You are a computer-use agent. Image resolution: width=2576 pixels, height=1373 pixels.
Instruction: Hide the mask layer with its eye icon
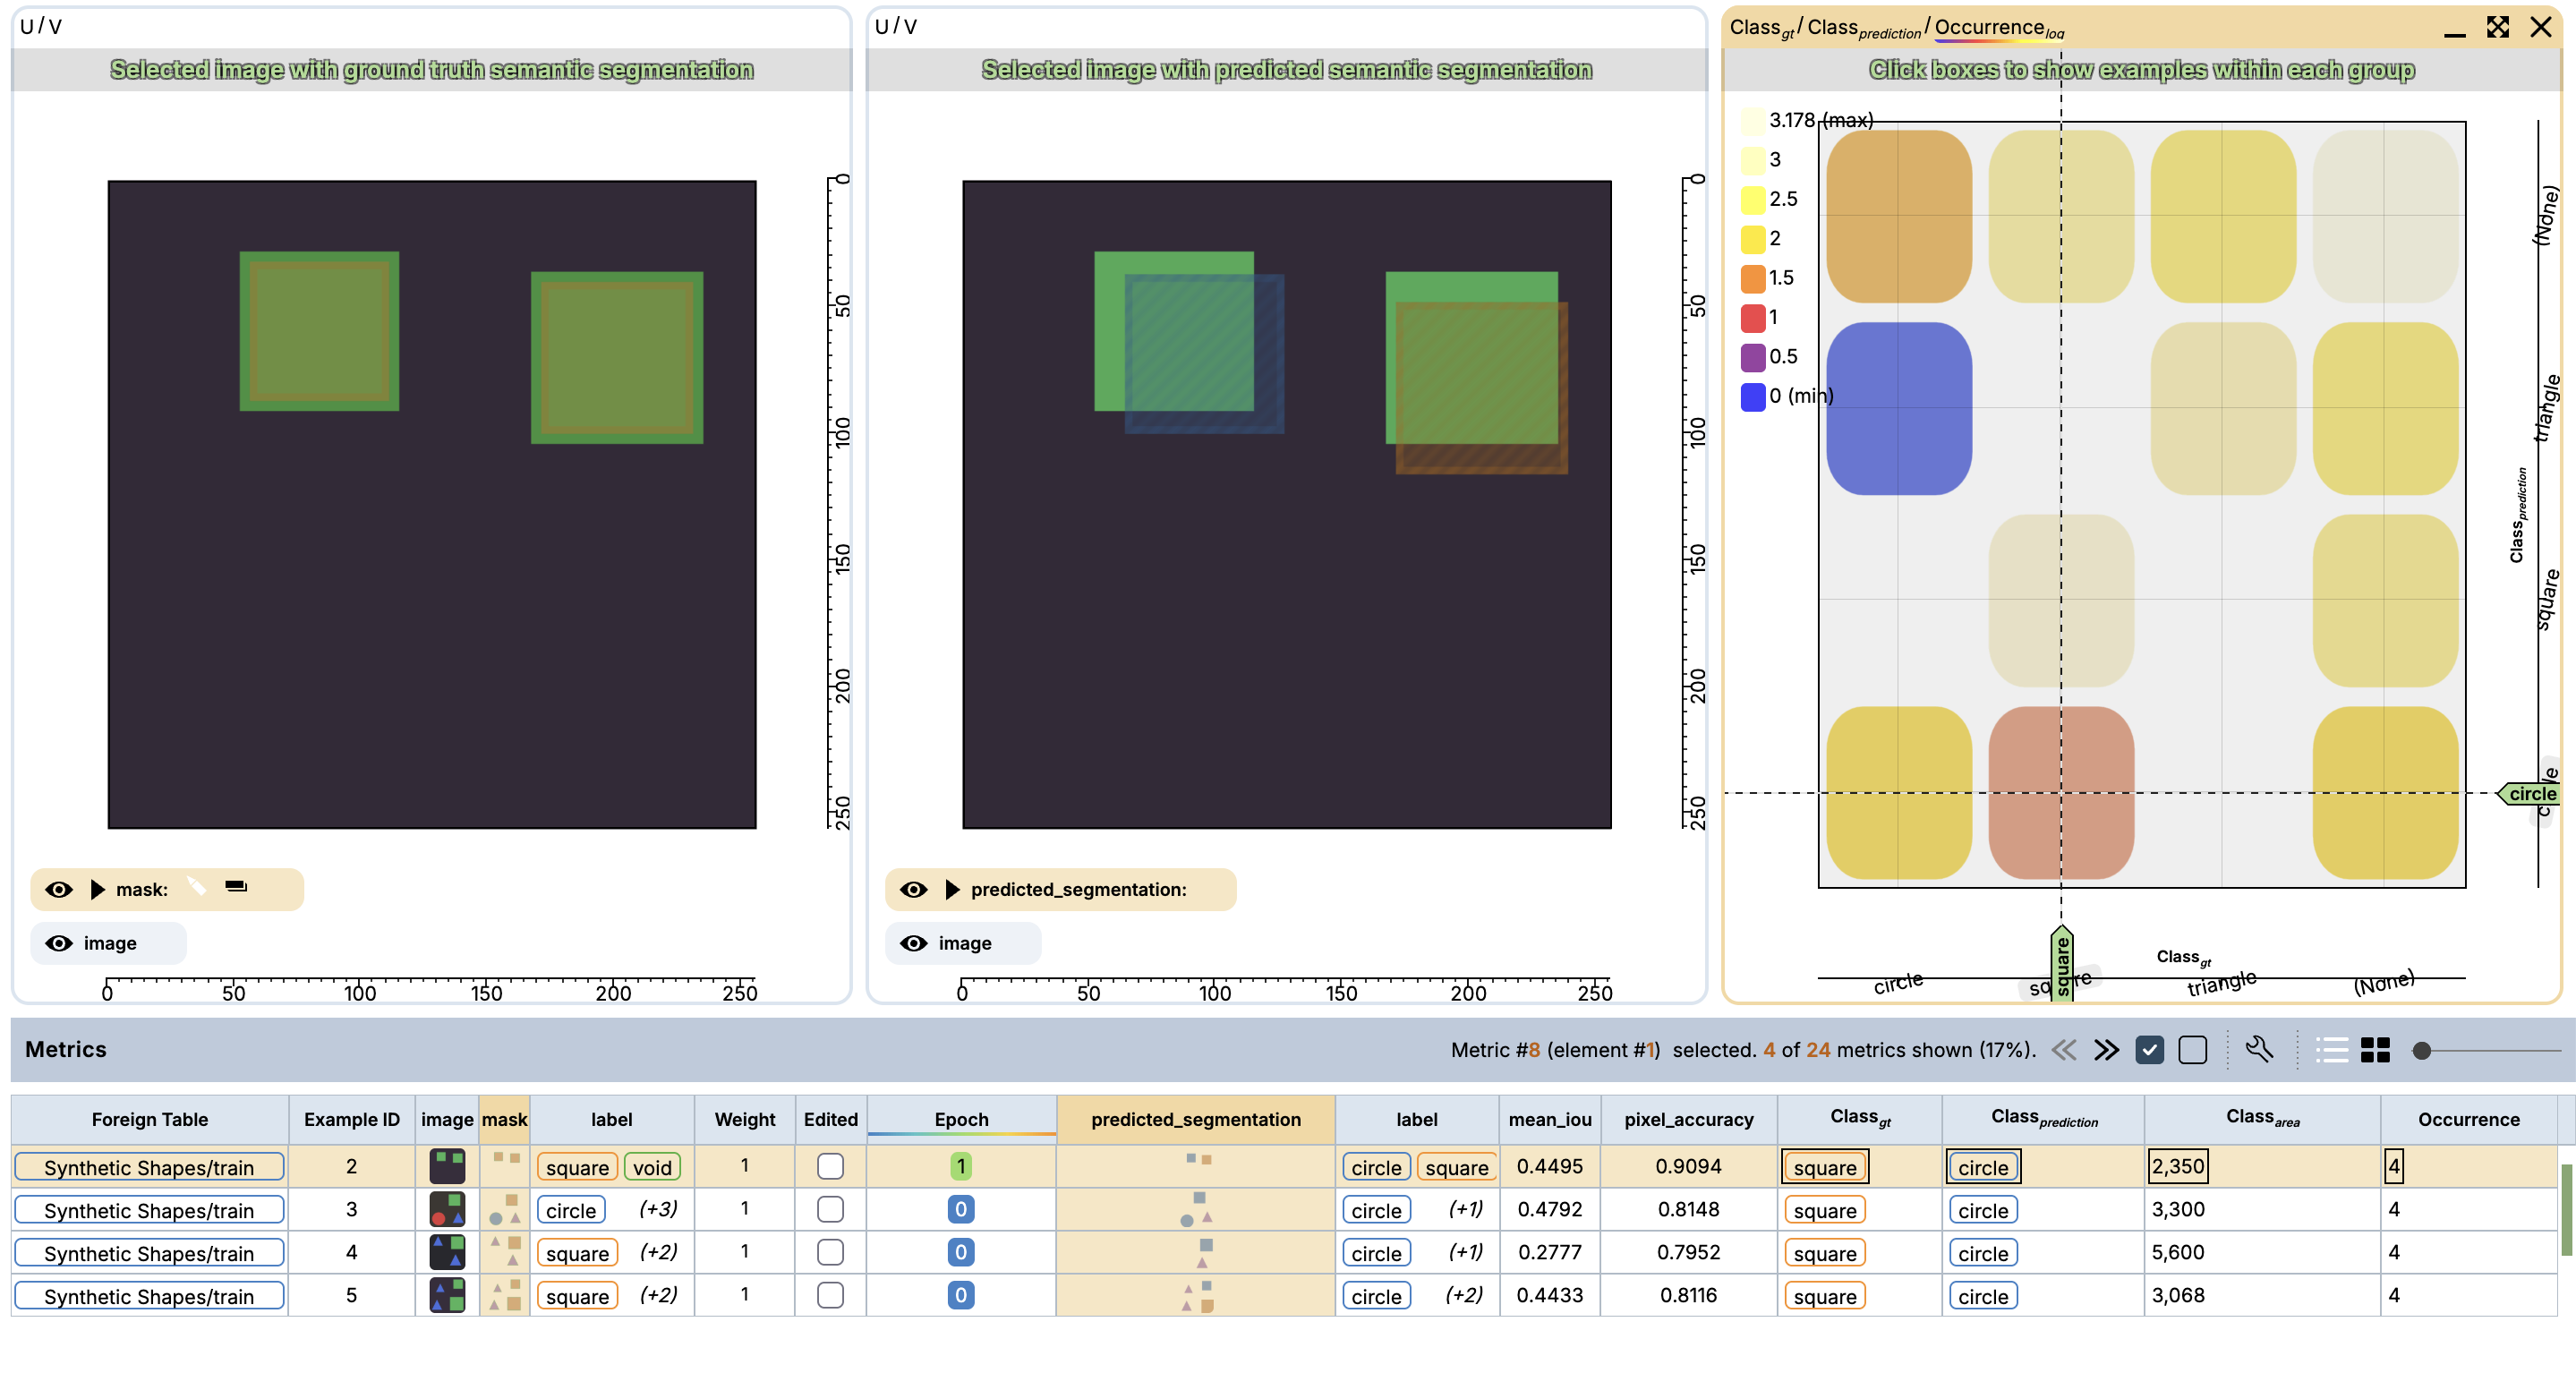(59, 889)
